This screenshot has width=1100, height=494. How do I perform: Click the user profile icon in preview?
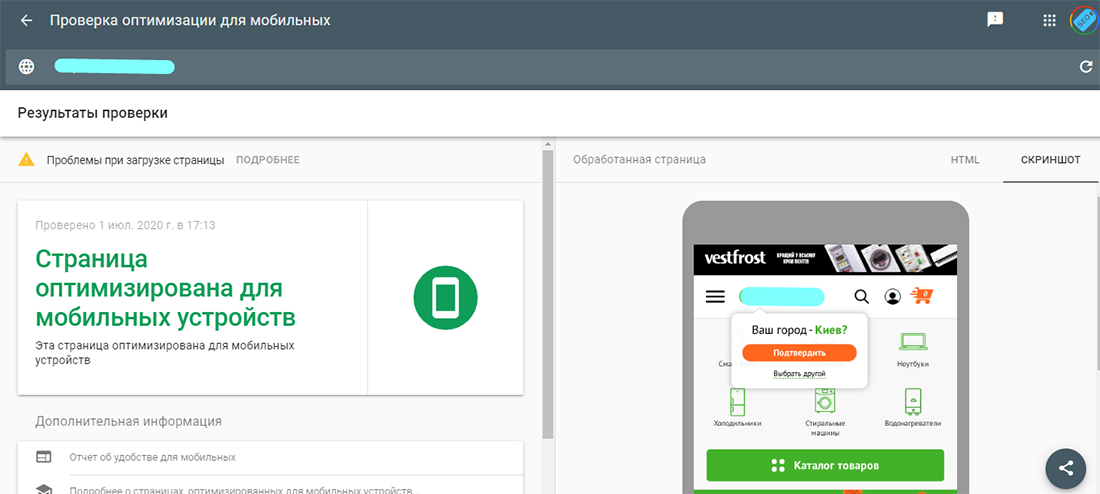(x=892, y=297)
